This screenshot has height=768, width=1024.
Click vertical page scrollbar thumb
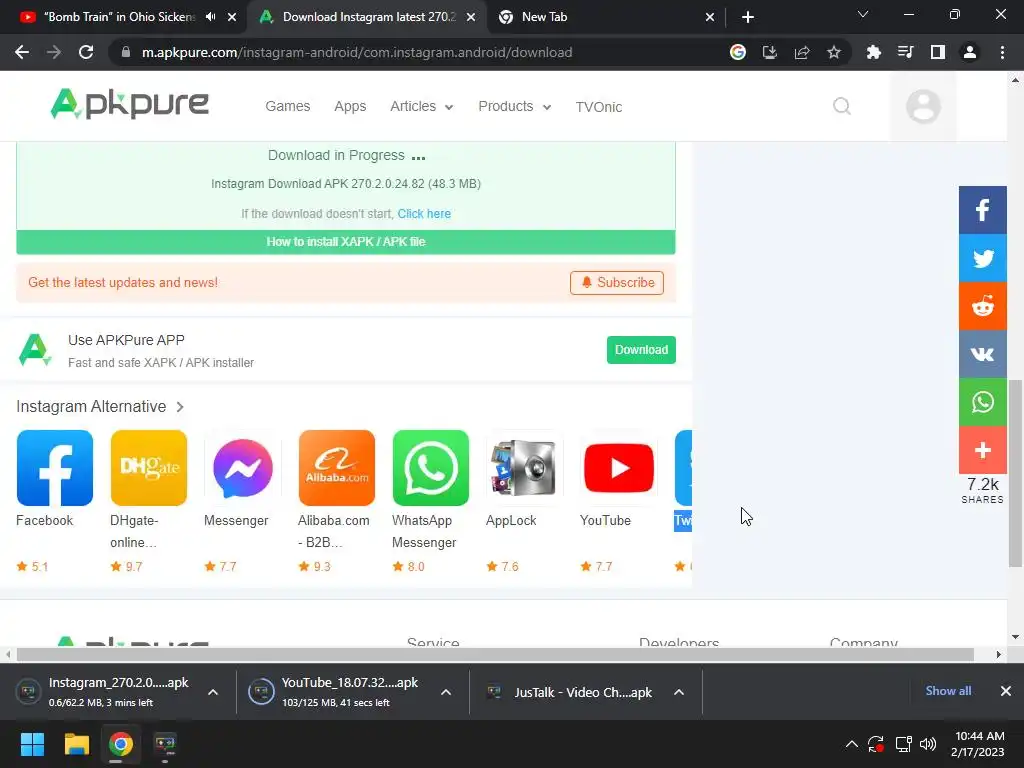(x=1016, y=473)
